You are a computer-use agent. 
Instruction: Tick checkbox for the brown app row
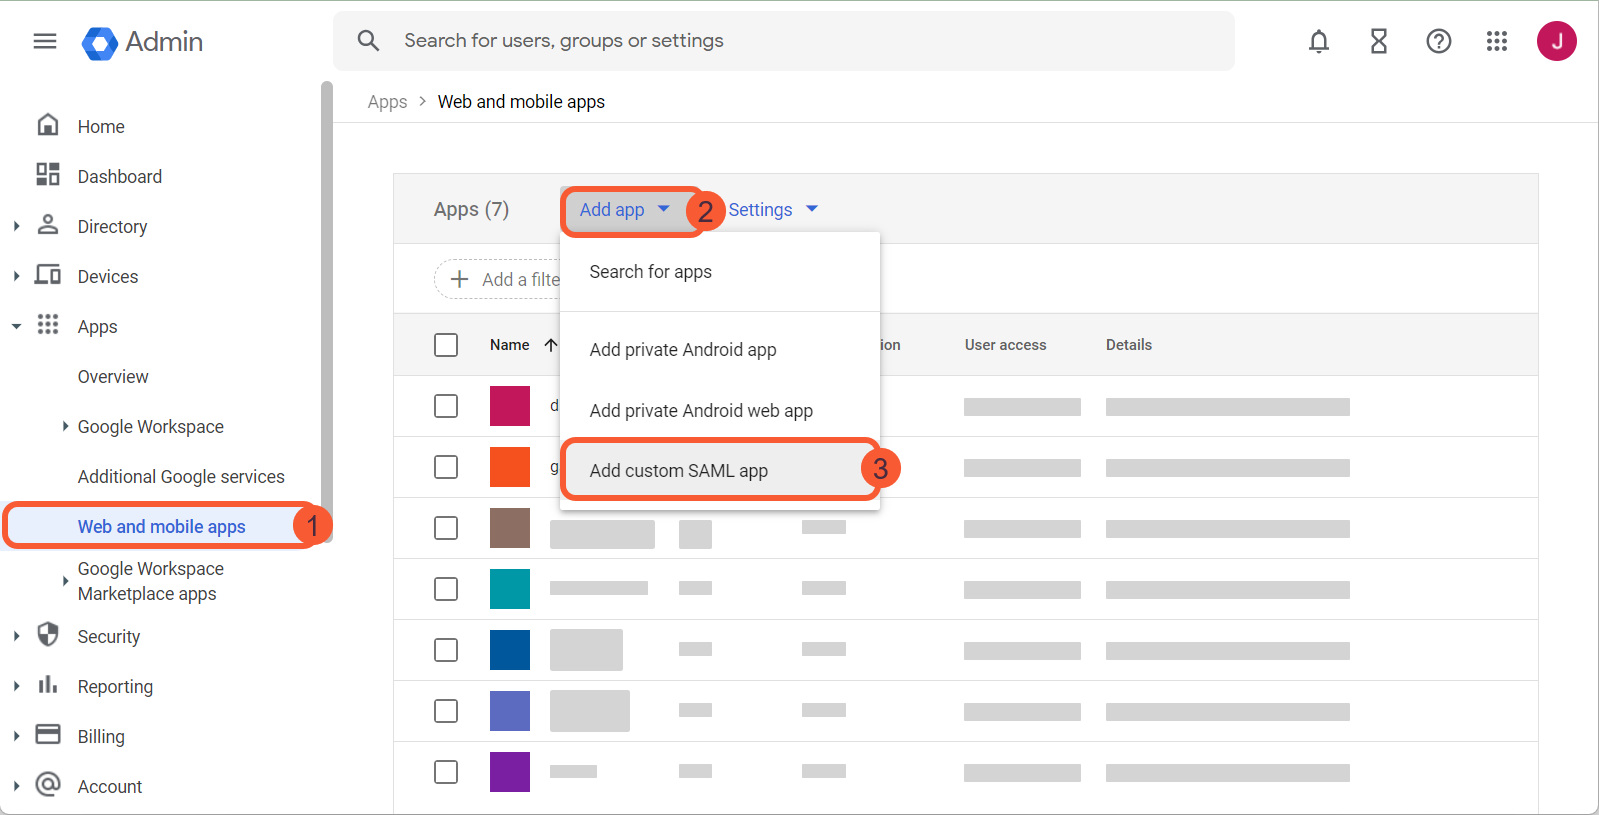coord(446,528)
